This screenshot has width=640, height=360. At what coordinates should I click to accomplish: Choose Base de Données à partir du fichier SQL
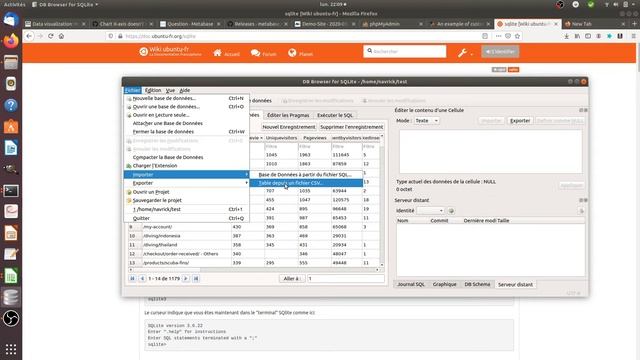point(306,174)
